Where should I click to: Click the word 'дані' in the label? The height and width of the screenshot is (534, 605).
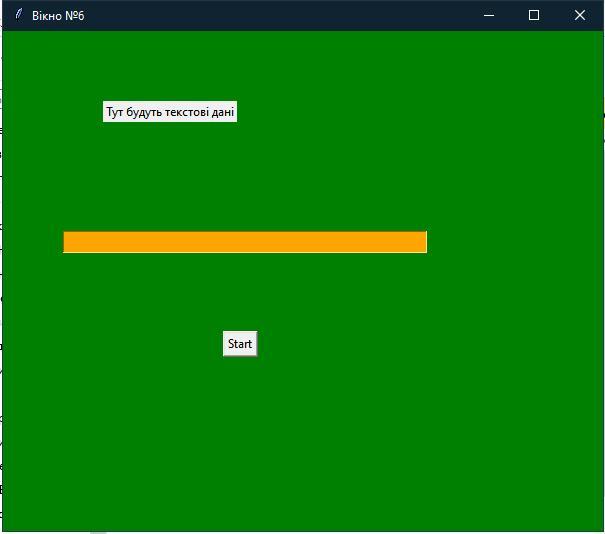point(222,112)
